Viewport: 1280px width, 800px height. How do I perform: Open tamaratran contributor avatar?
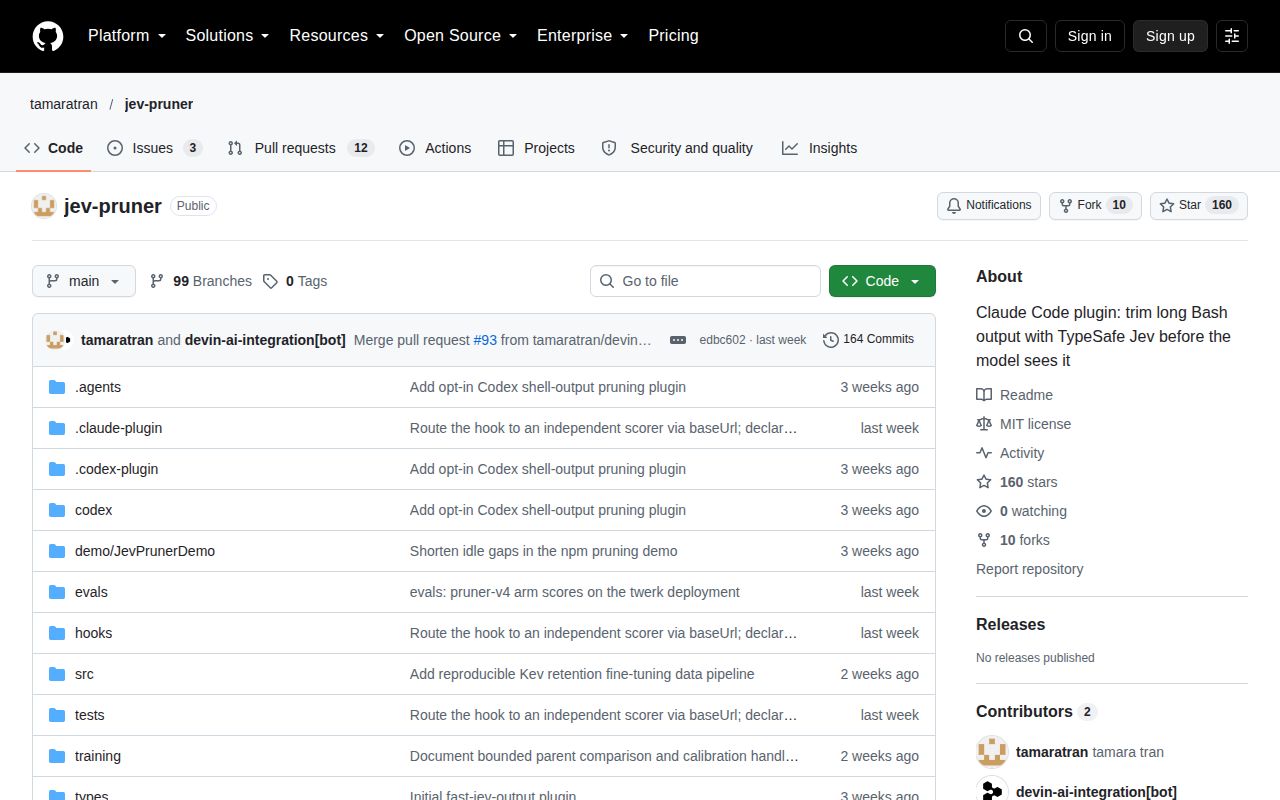(992, 752)
